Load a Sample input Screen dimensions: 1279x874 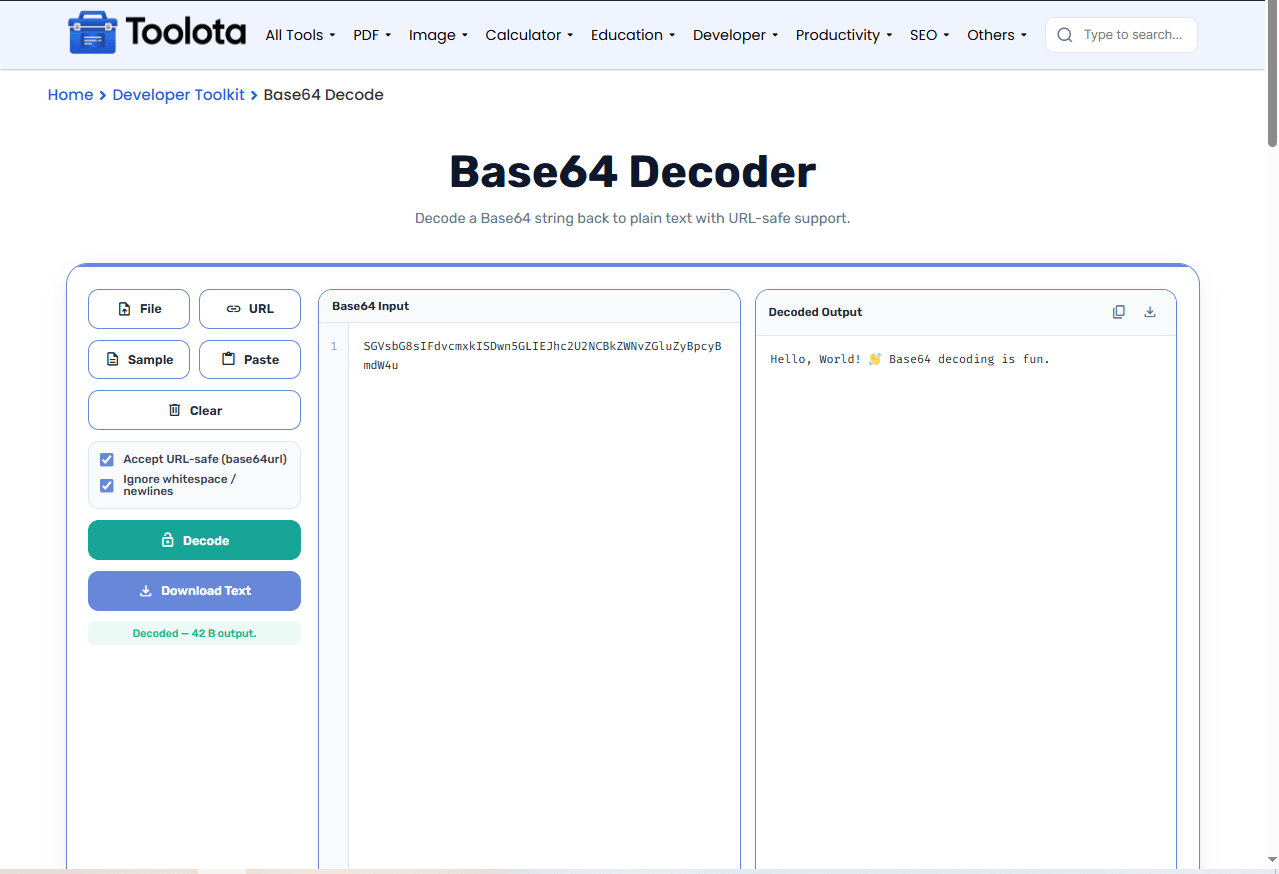coord(139,360)
